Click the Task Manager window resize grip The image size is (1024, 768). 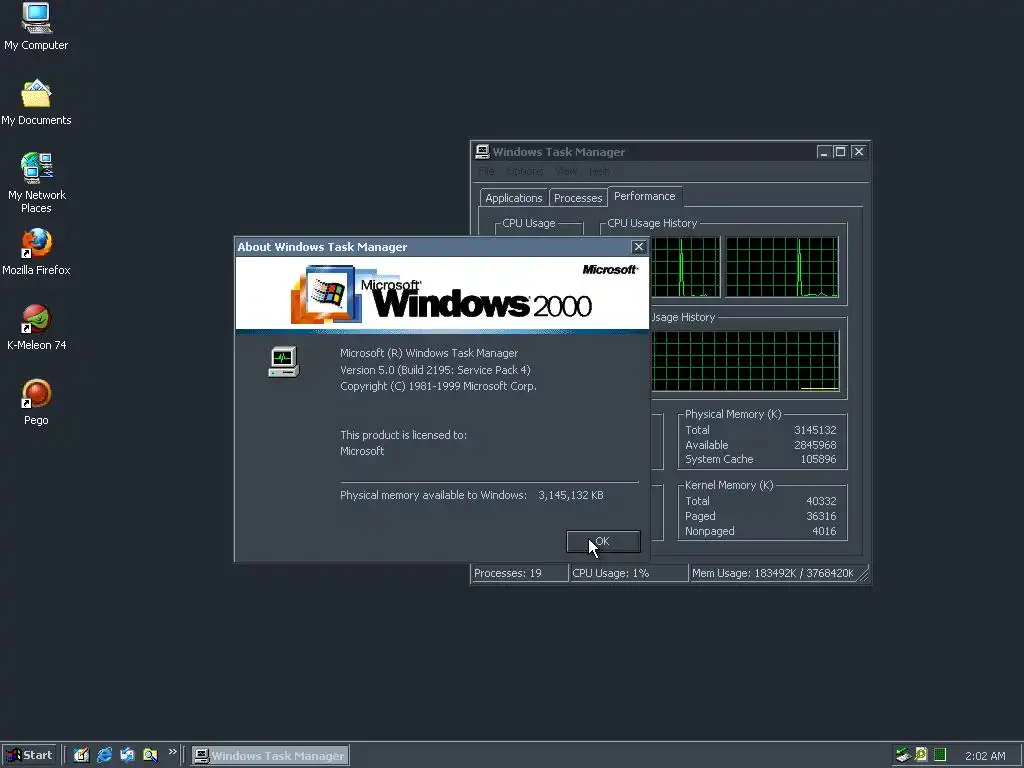[863, 574]
